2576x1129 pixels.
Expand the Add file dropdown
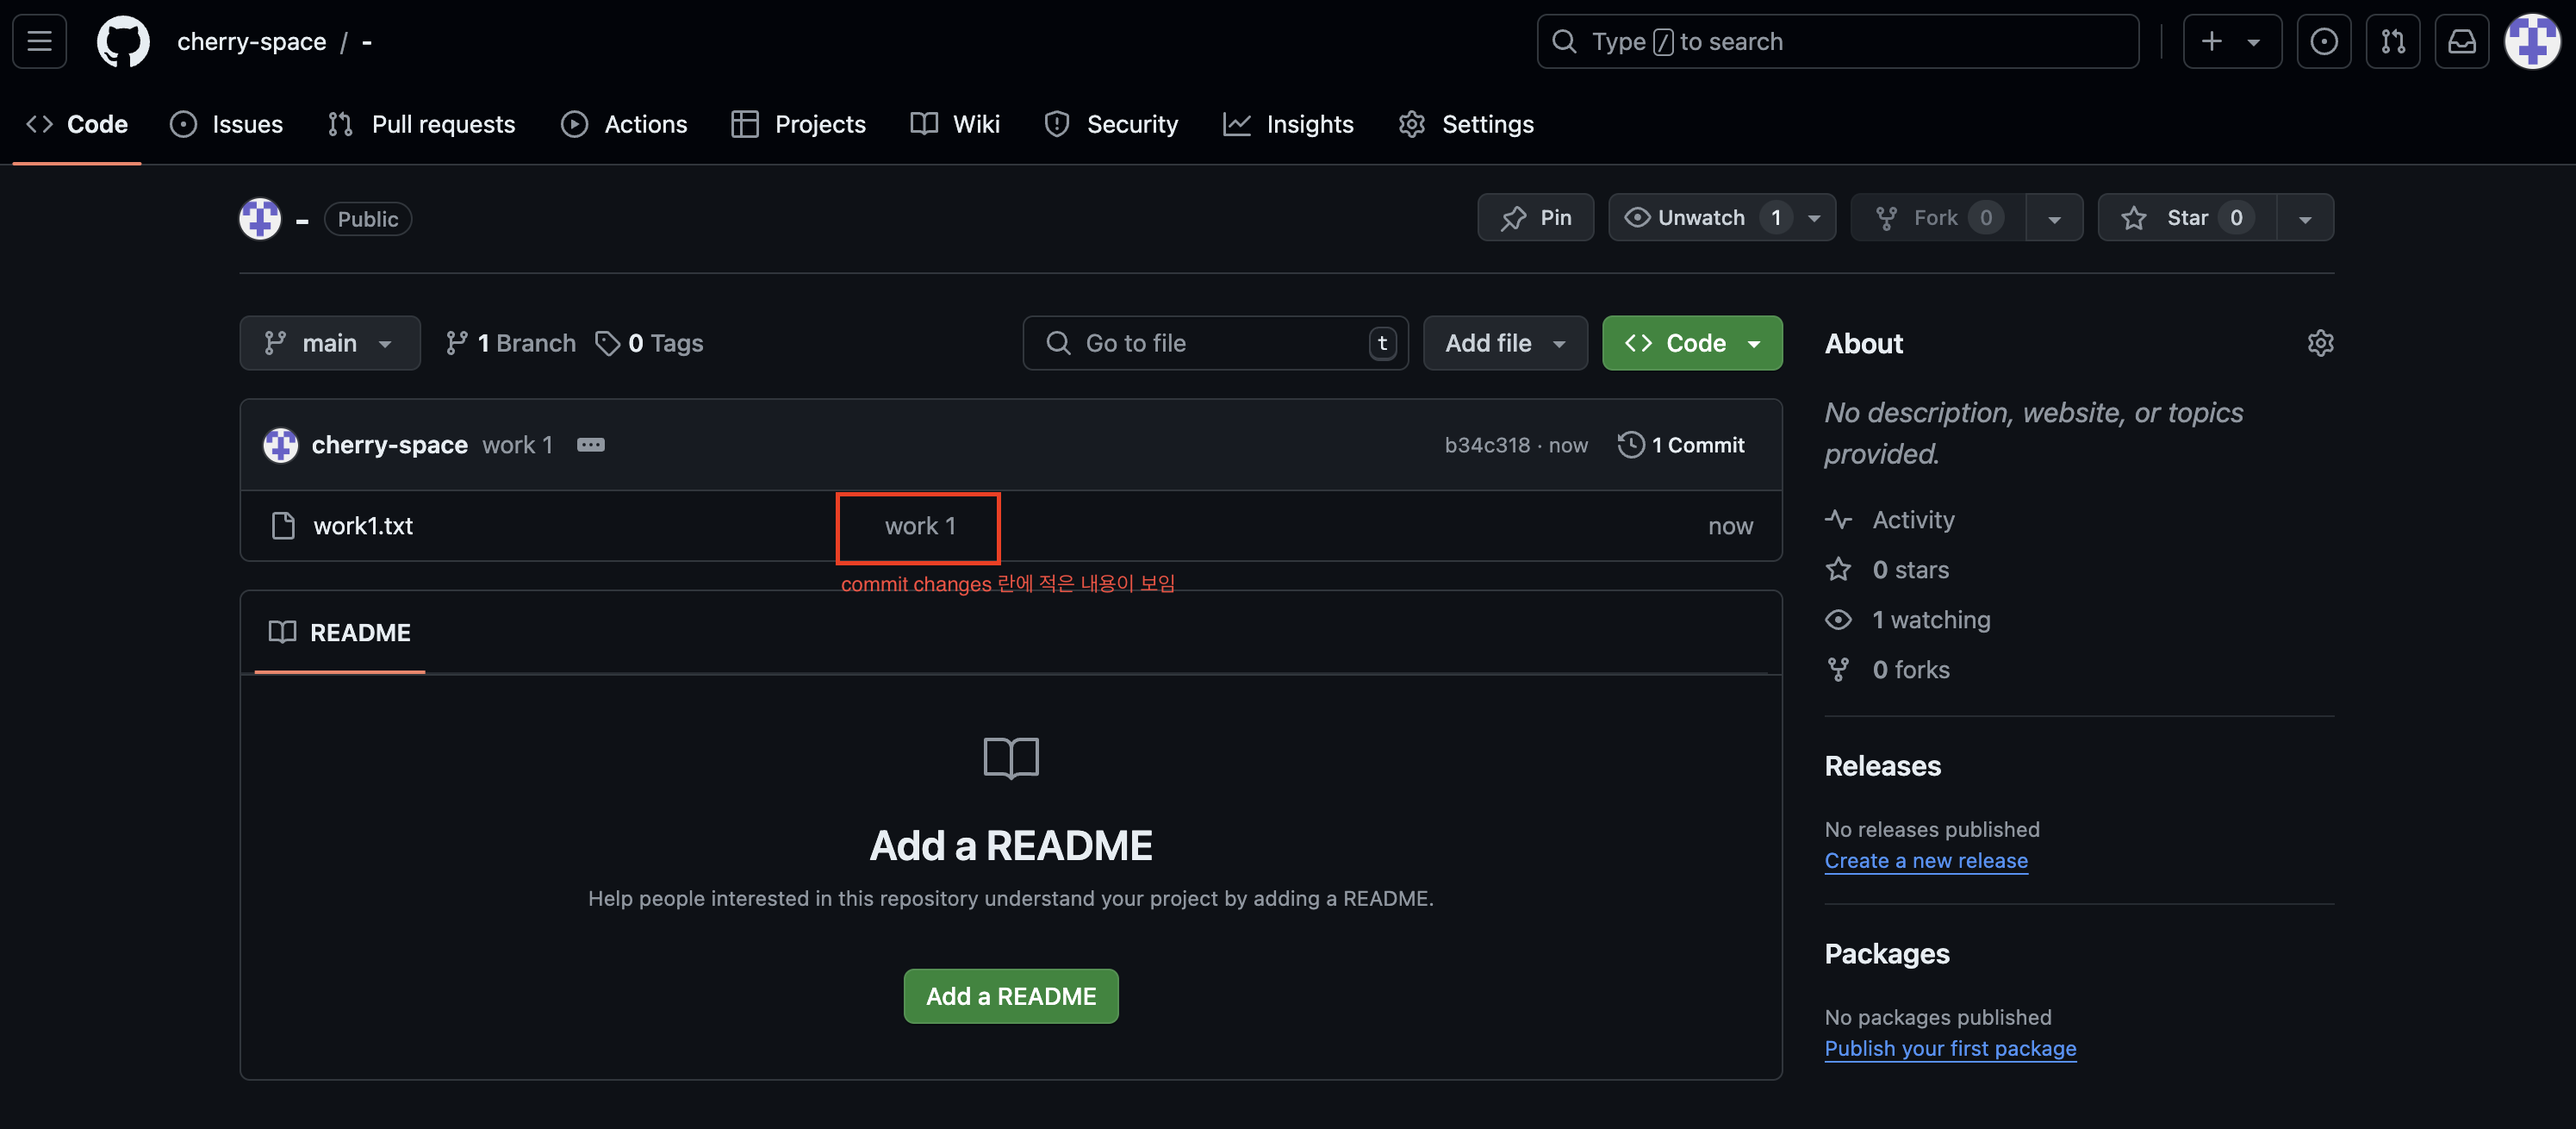point(1504,343)
